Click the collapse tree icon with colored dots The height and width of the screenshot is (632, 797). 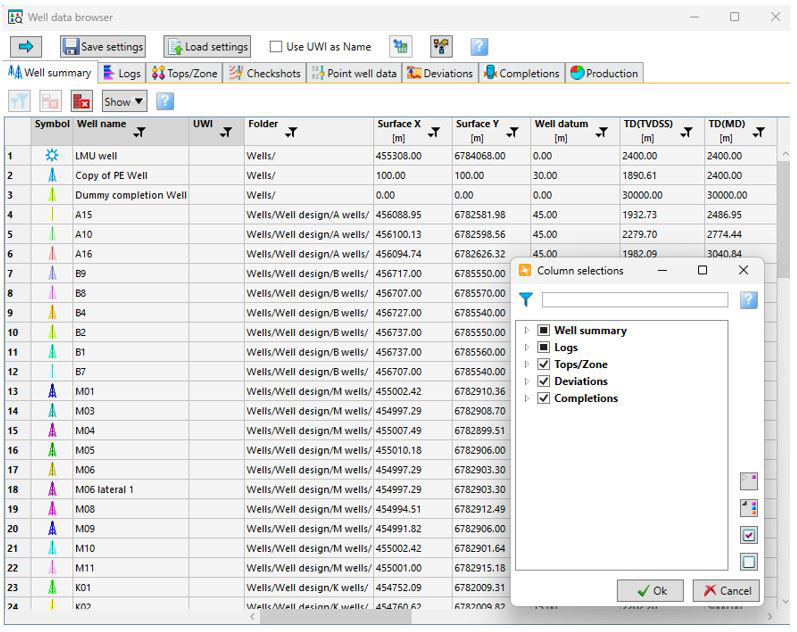click(749, 507)
